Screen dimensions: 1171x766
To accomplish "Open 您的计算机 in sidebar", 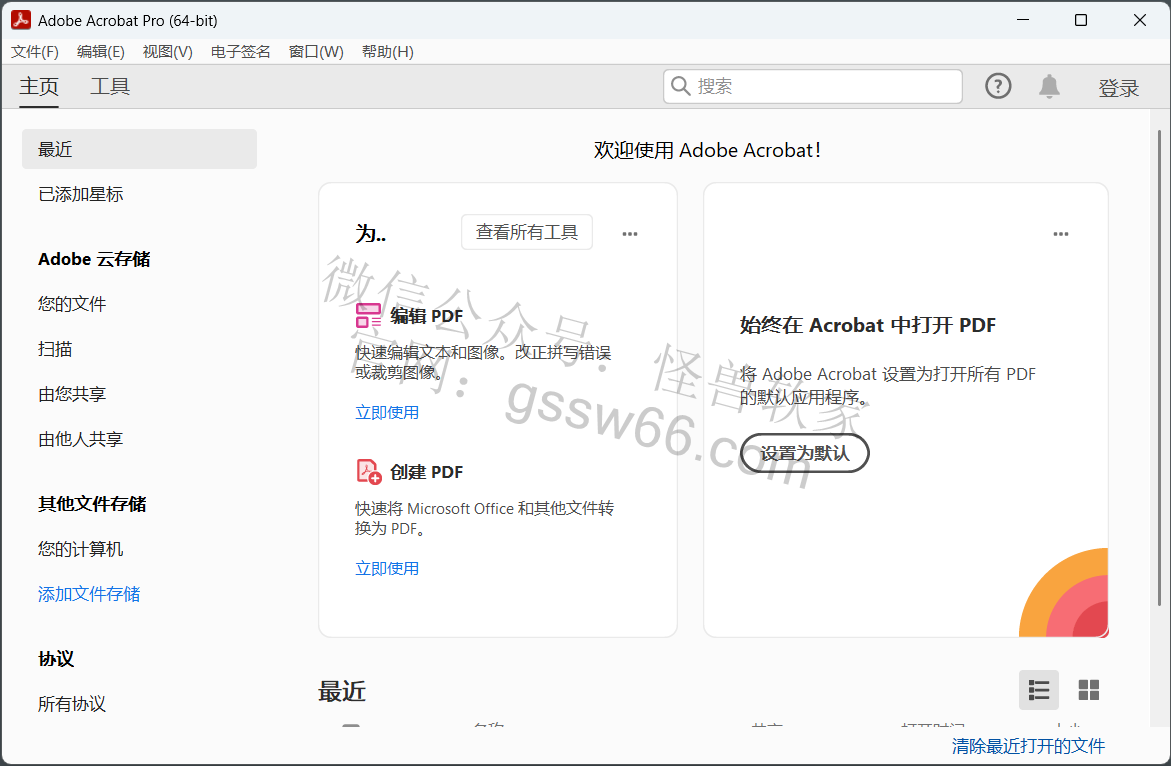I will coord(81,549).
